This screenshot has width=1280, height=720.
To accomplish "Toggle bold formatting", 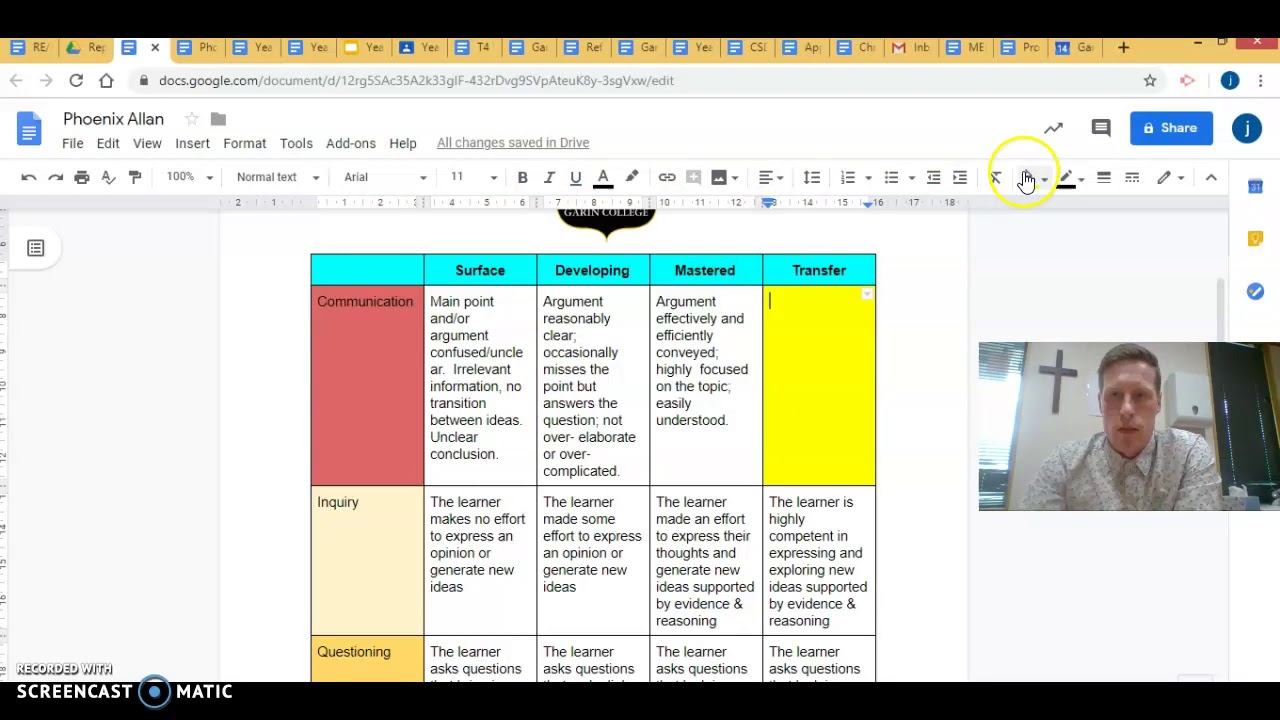I will tap(522, 177).
